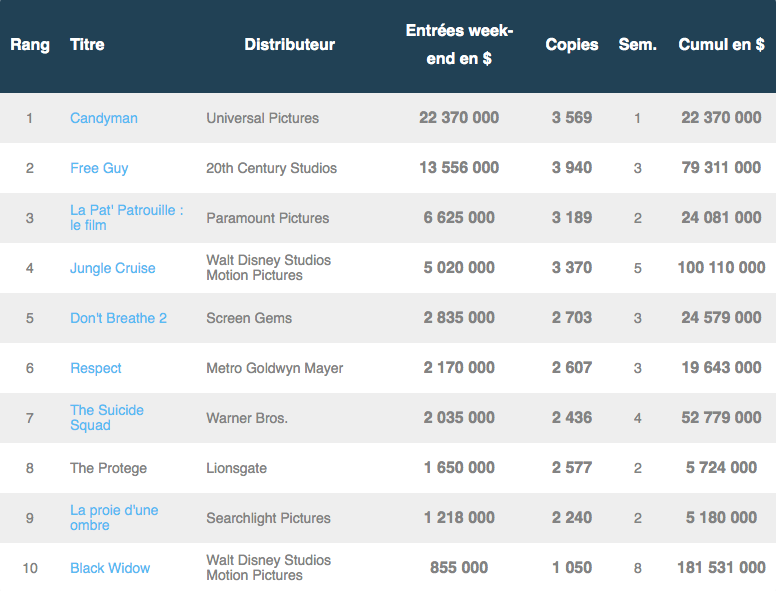Click the Entrées week-end en $ header
776x591 pixels.
pos(459,45)
